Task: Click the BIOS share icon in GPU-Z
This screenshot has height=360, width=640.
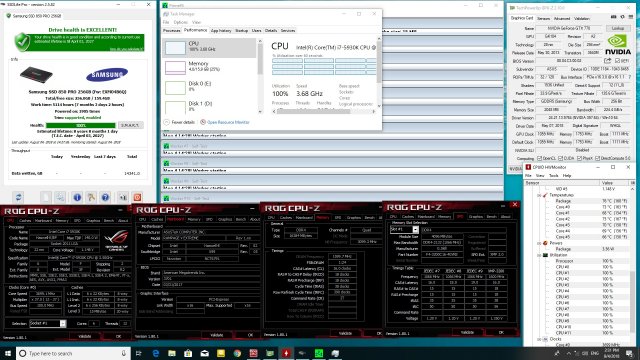Action: click(x=607, y=61)
